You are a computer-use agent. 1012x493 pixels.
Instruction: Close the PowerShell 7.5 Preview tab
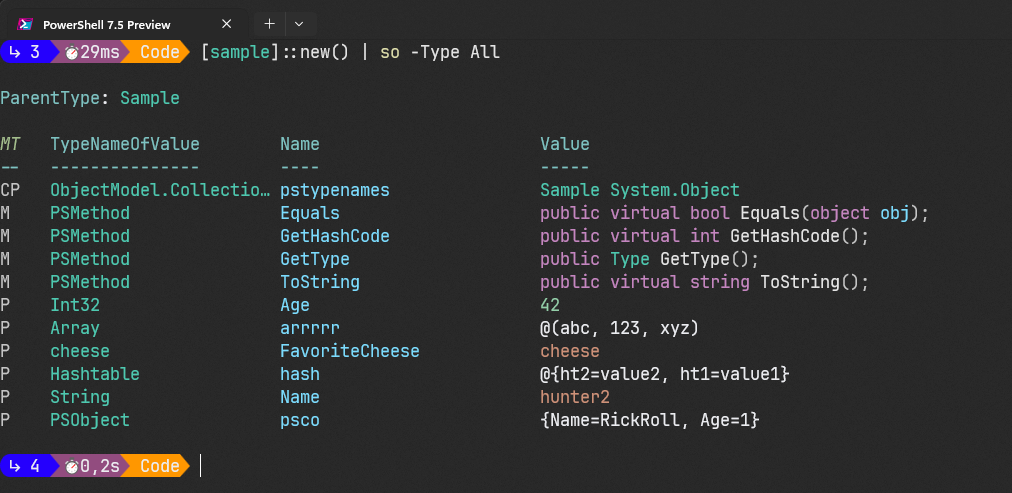click(226, 24)
